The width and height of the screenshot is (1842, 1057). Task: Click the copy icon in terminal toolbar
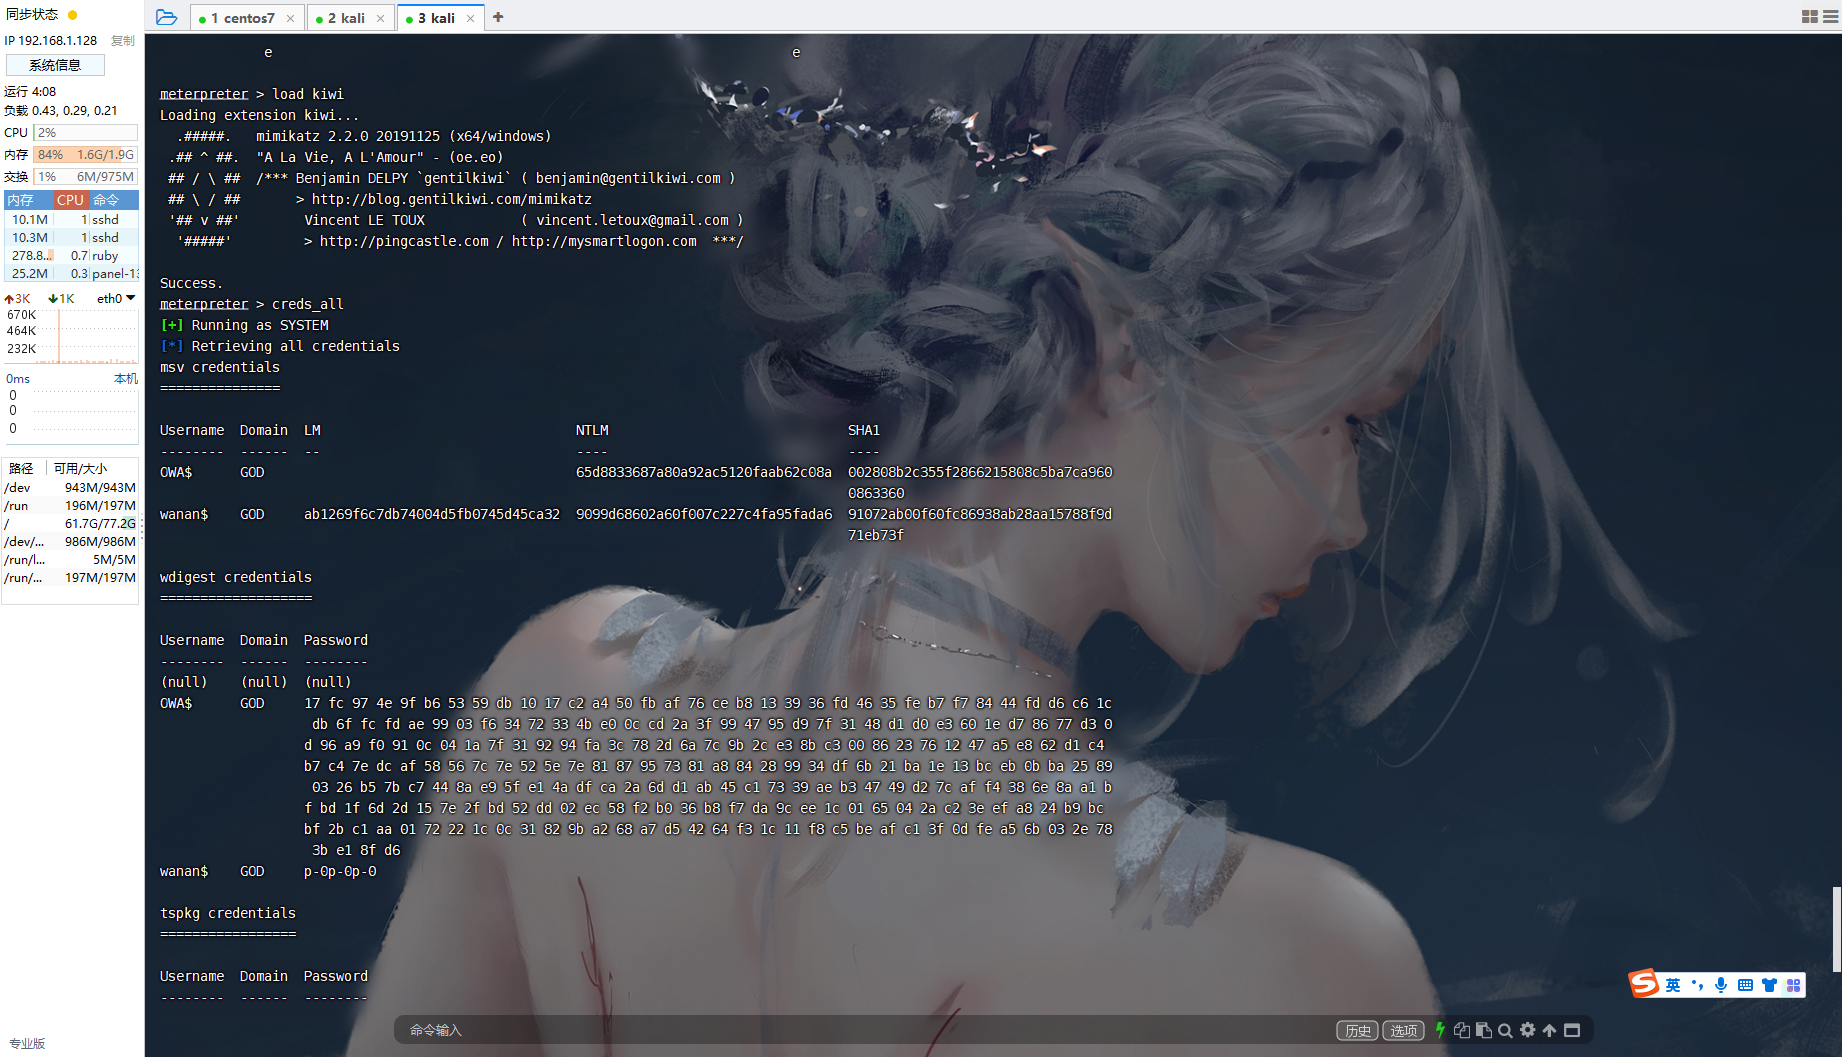[x=1462, y=1030]
